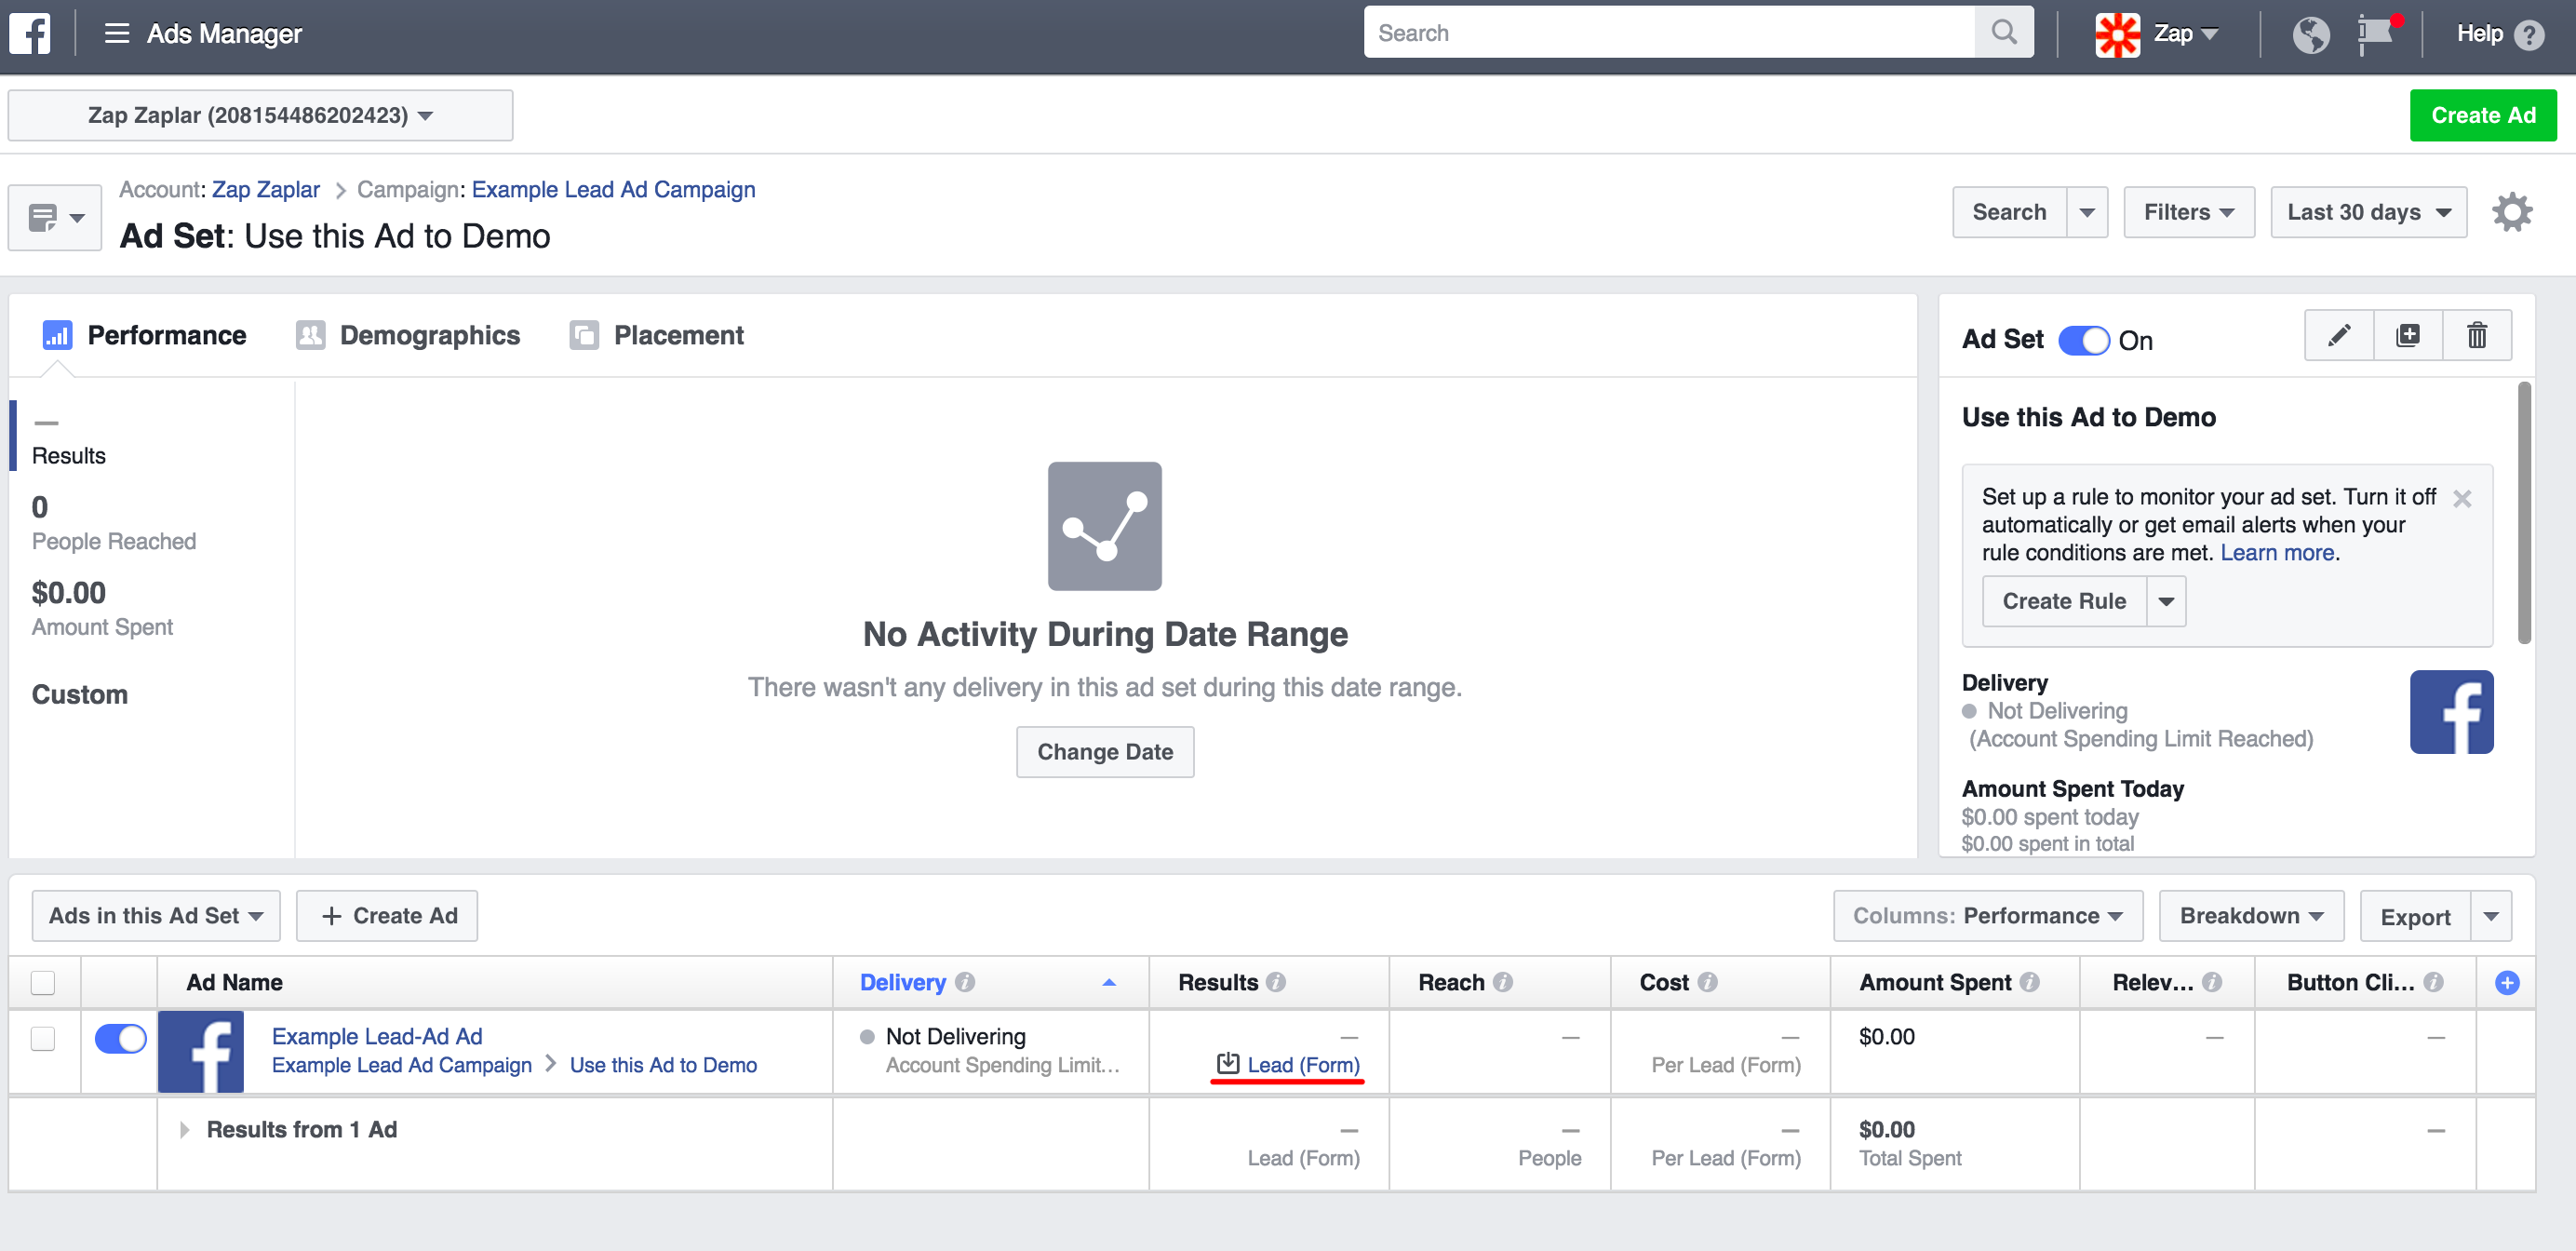The image size is (2576, 1251).
Task: Open the Ads in this Ad Set dropdown
Action: pos(156,915)
